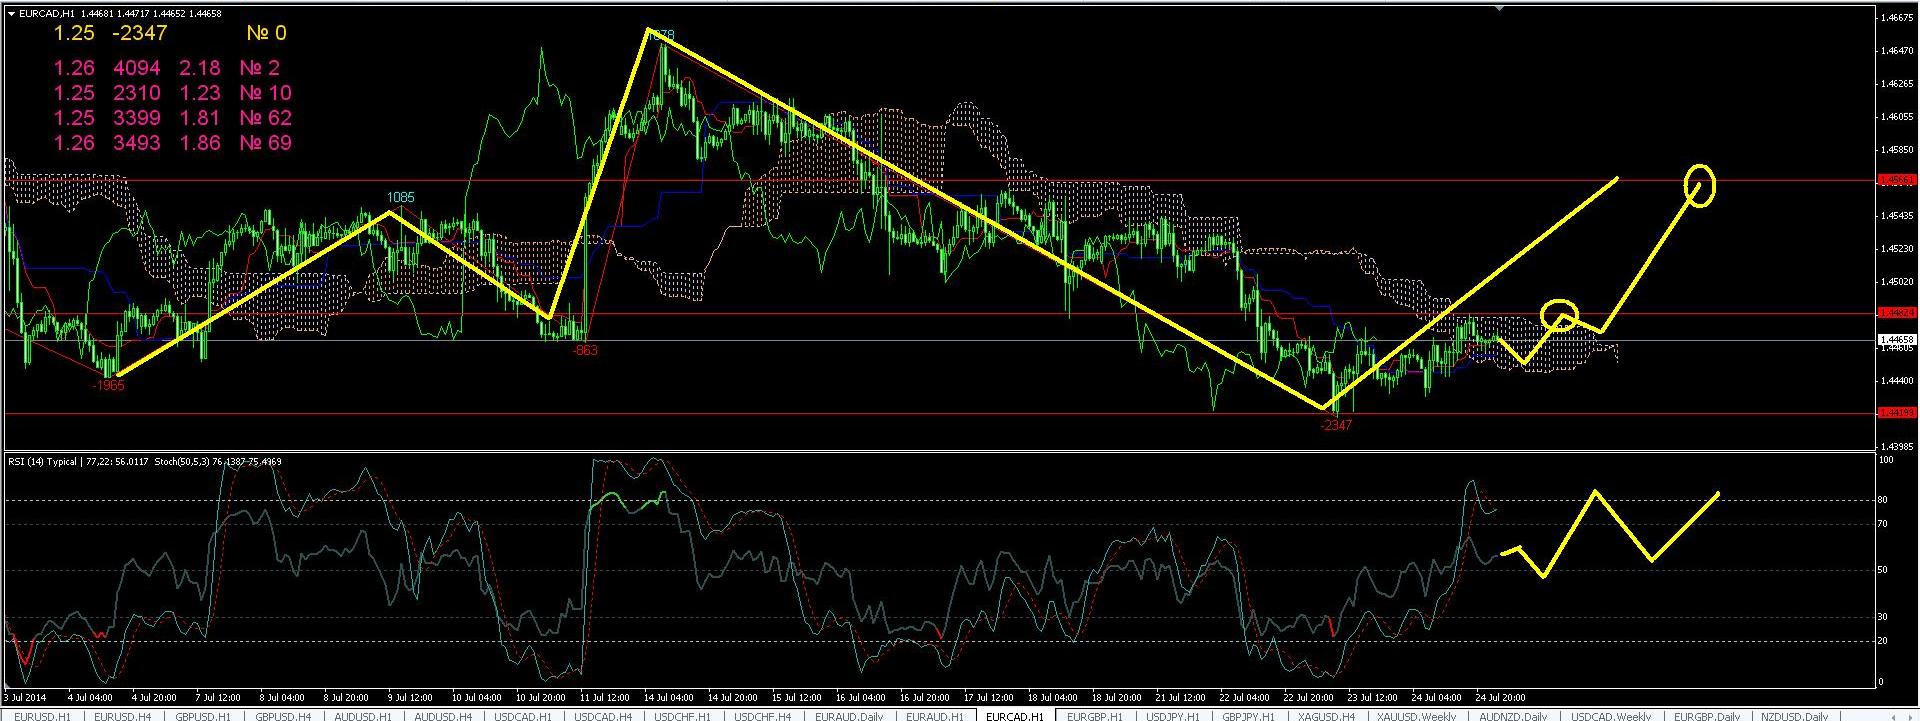Open the GBPUSD,H1 chart tab
The height and width of the screenshot is (721, 1920).
pyautogui.click(x=203, y=715)
